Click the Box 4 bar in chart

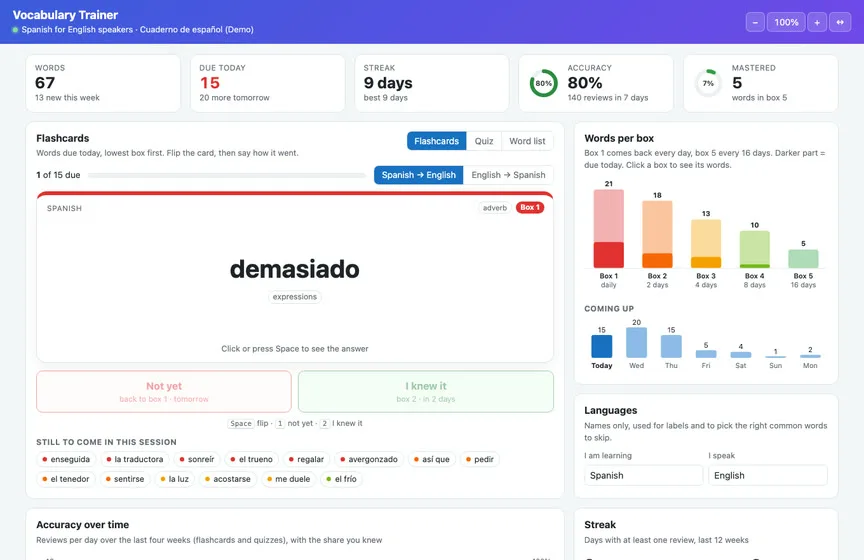click(754, 249)
